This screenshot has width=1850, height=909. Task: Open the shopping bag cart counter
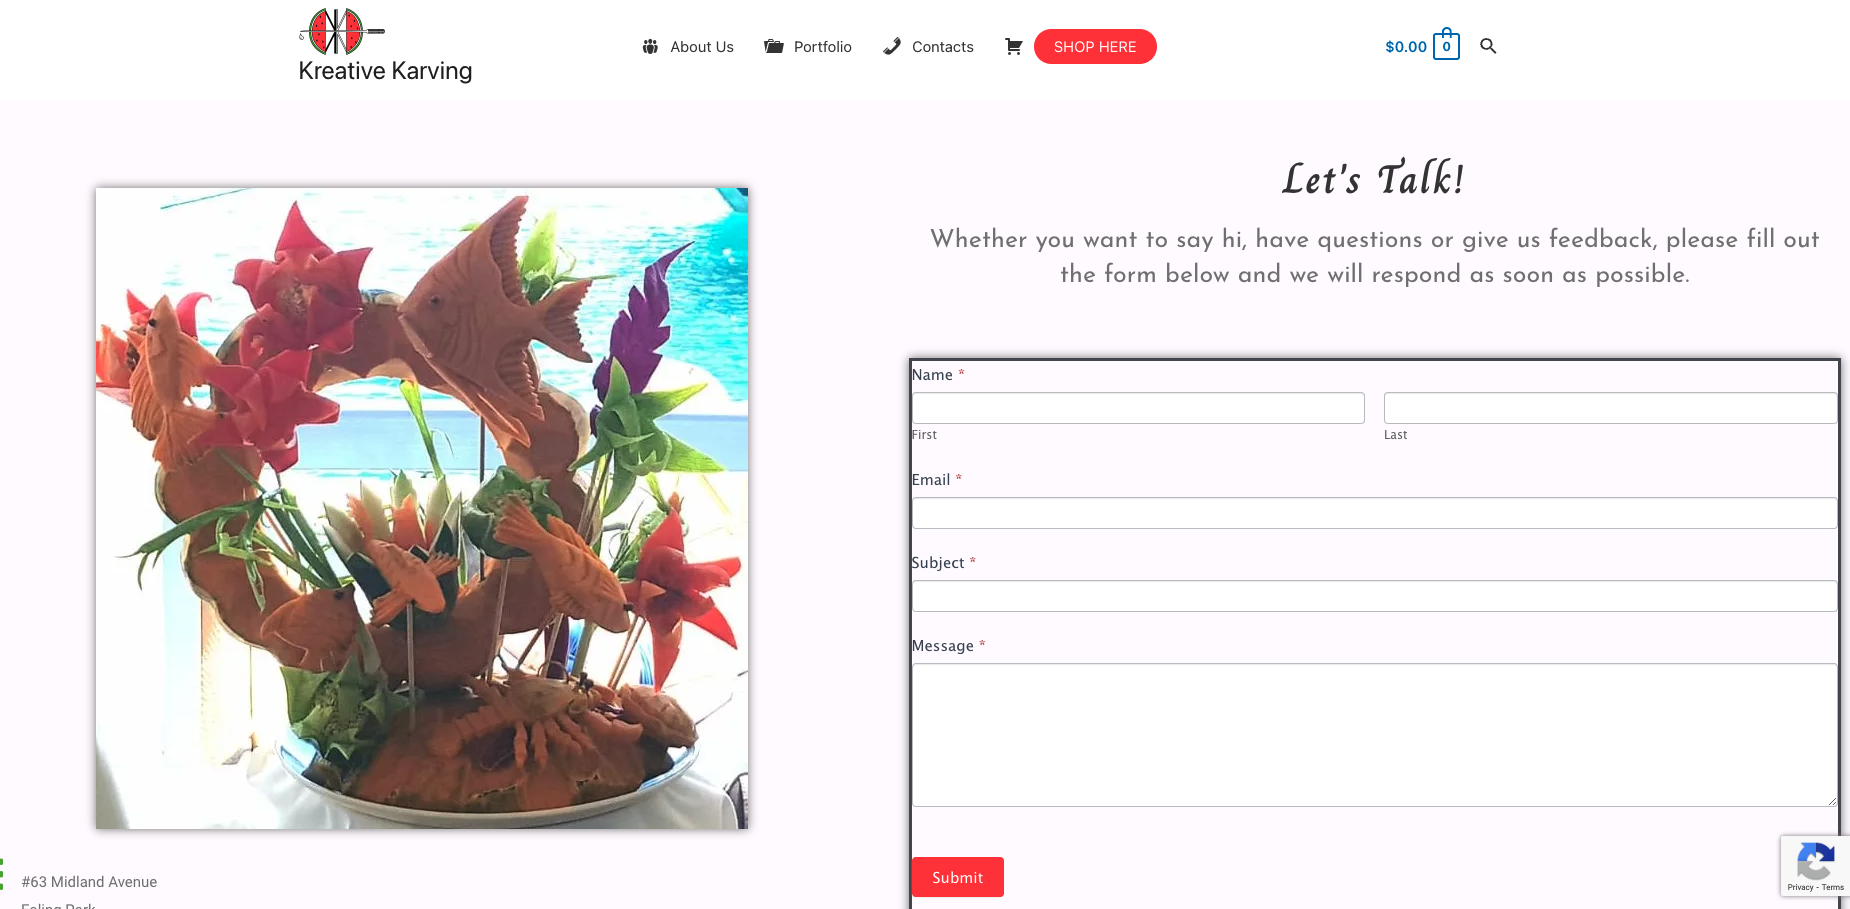click(x=1446, y=45)
